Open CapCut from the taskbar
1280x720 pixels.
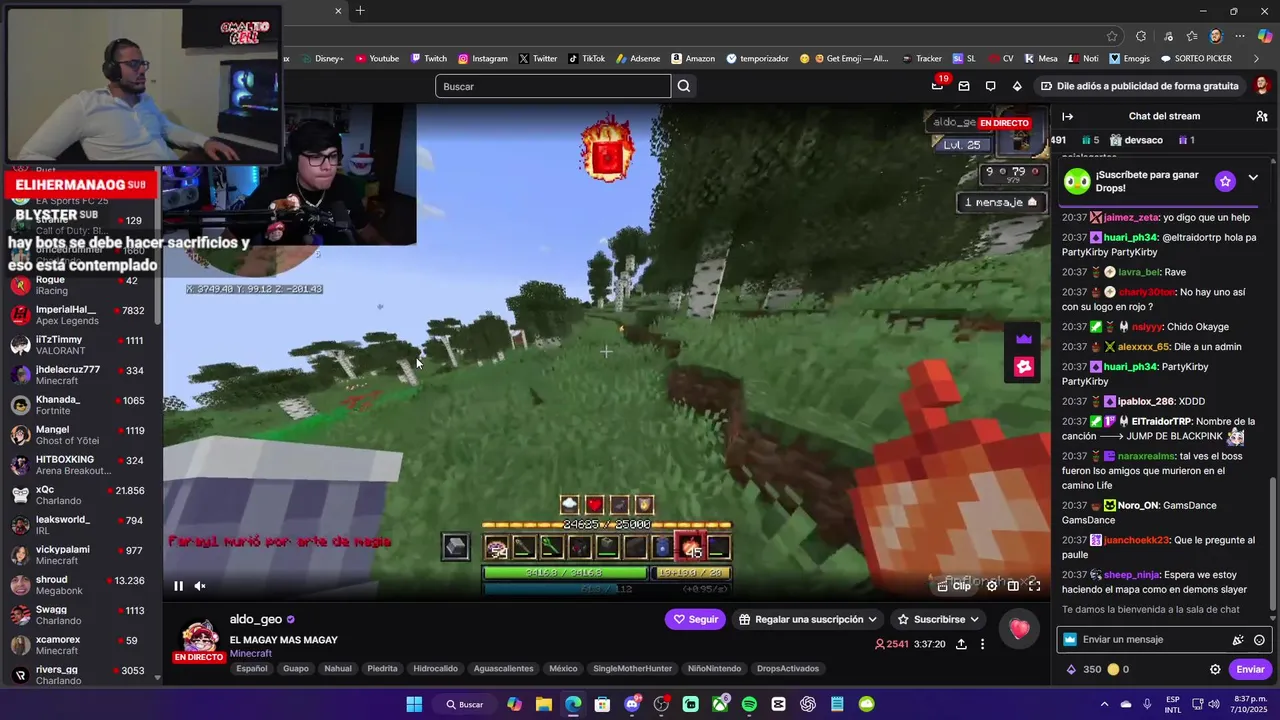tap(778, 704)
